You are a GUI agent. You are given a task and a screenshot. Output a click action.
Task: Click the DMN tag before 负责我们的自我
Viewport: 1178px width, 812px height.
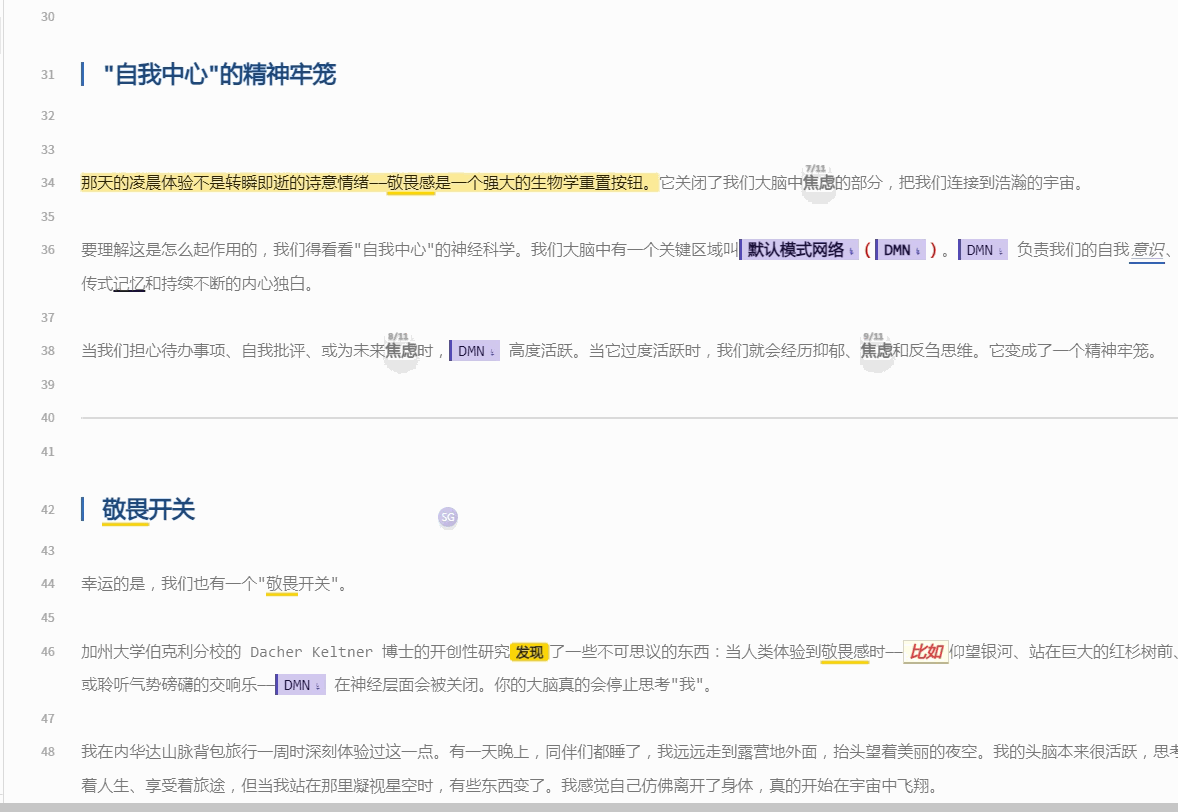click(x=983, y=250)
